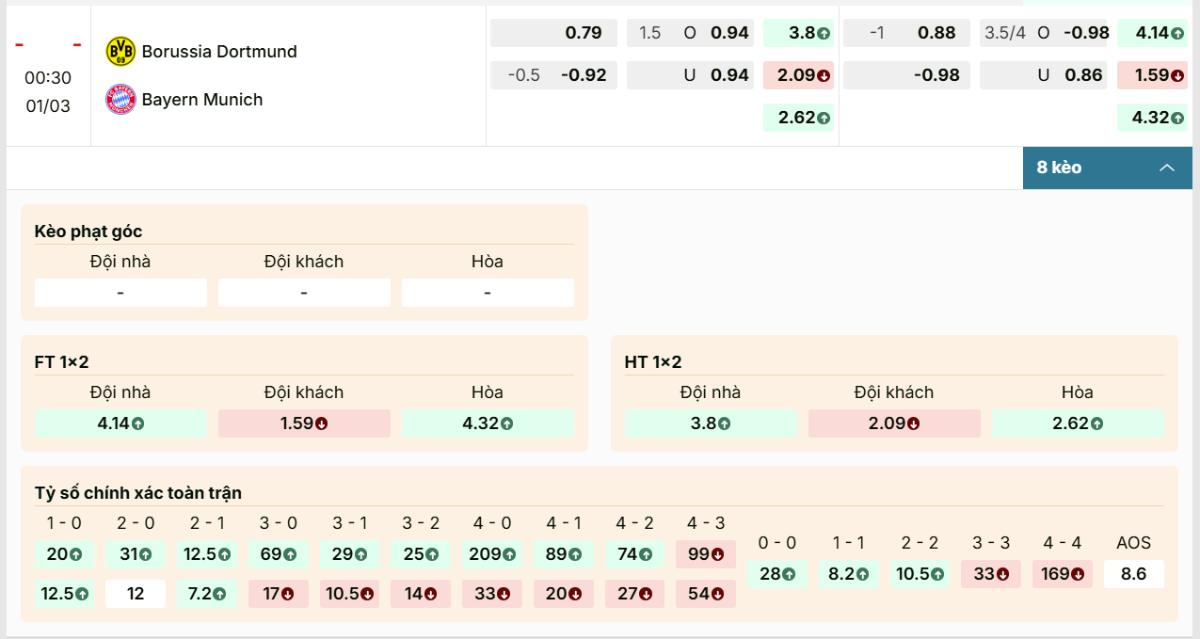Pick correct score 4-4 odds 169
This screenshot has height=639, width=1200.
pos(1062,574)
